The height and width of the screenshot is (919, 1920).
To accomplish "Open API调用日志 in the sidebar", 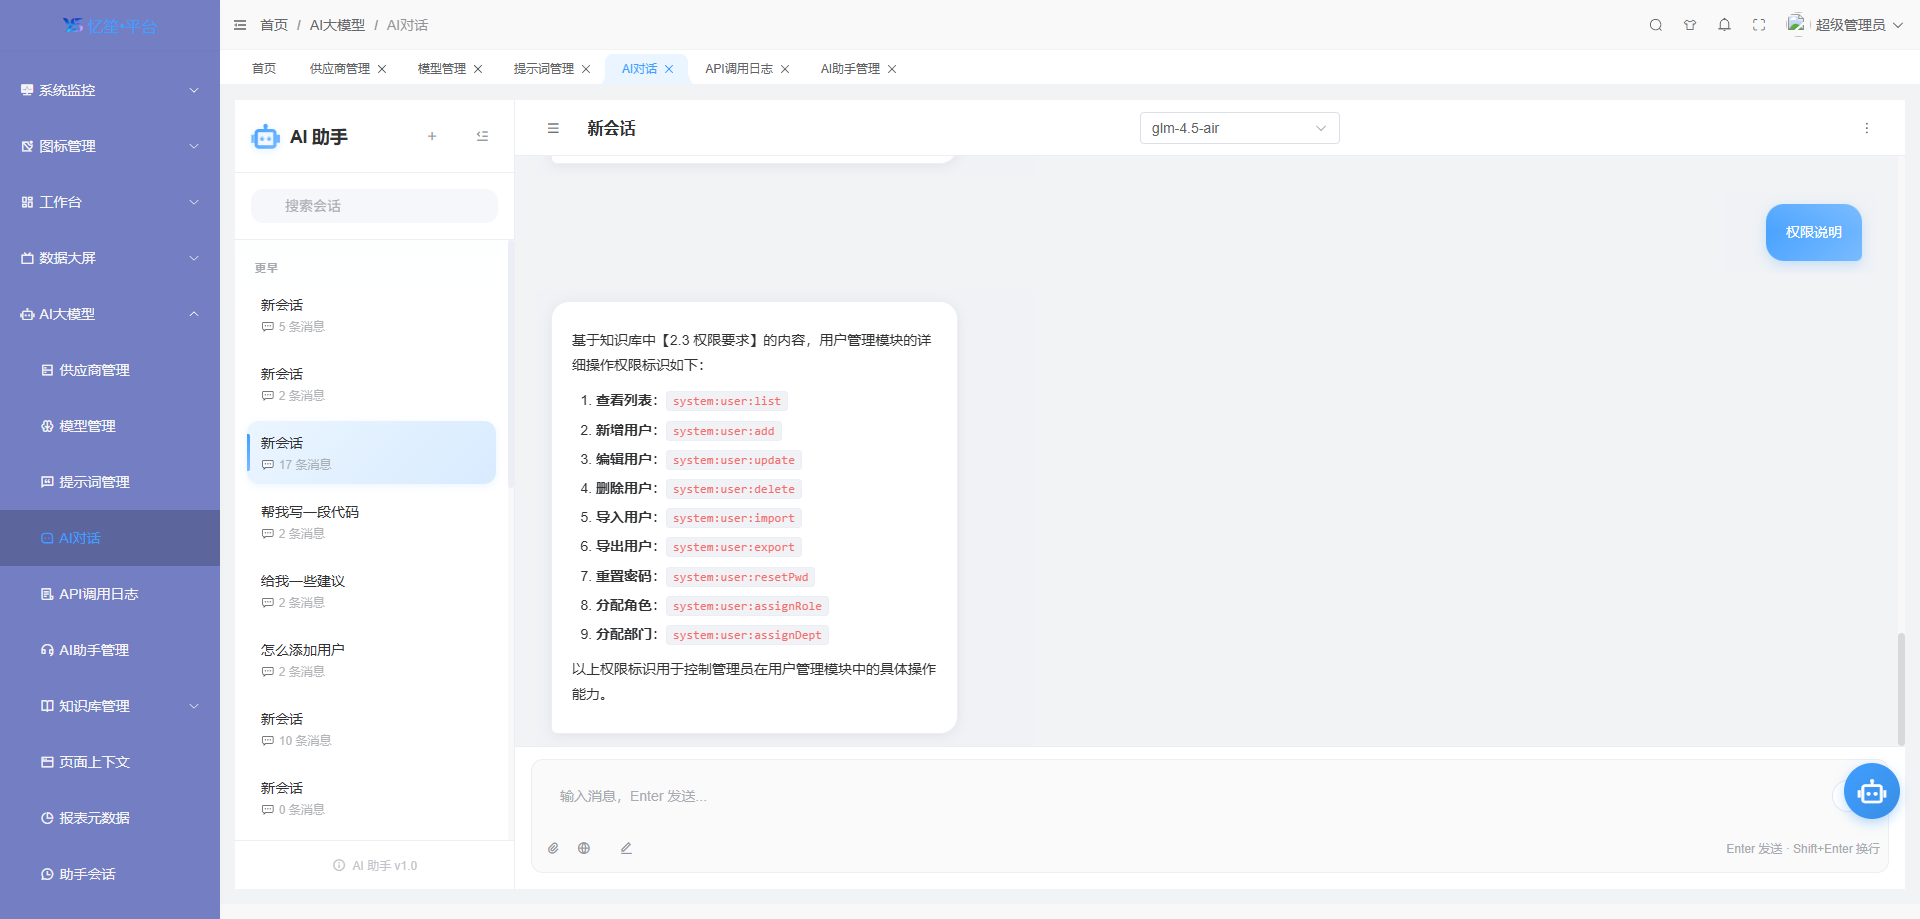I will (110, 594).
